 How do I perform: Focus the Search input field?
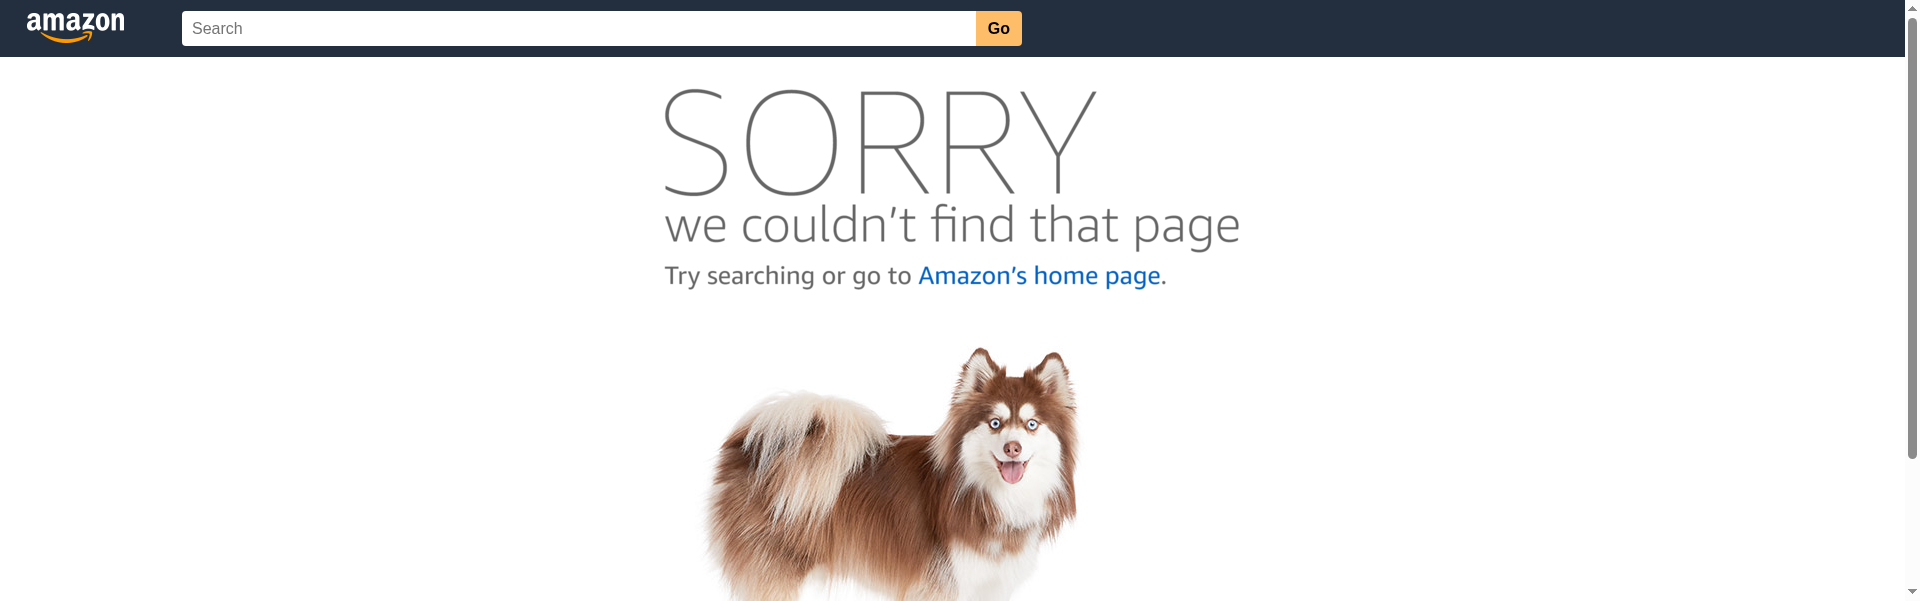click(x=579, y=28)
